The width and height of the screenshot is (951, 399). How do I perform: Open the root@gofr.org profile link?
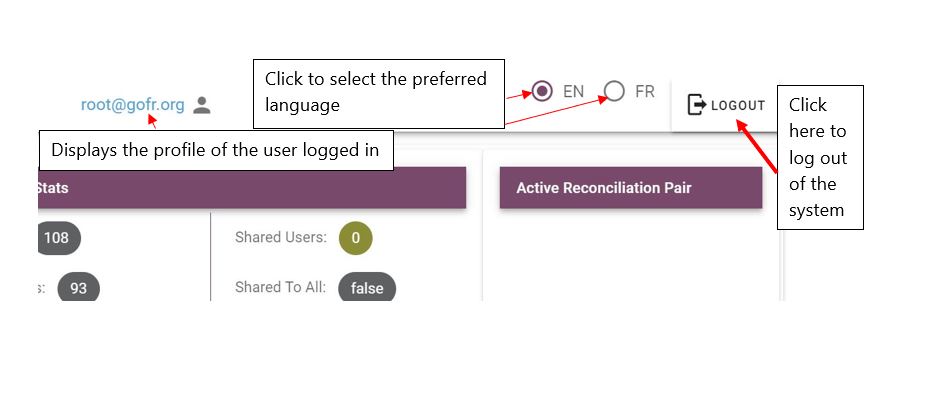(x=133, y=105)
